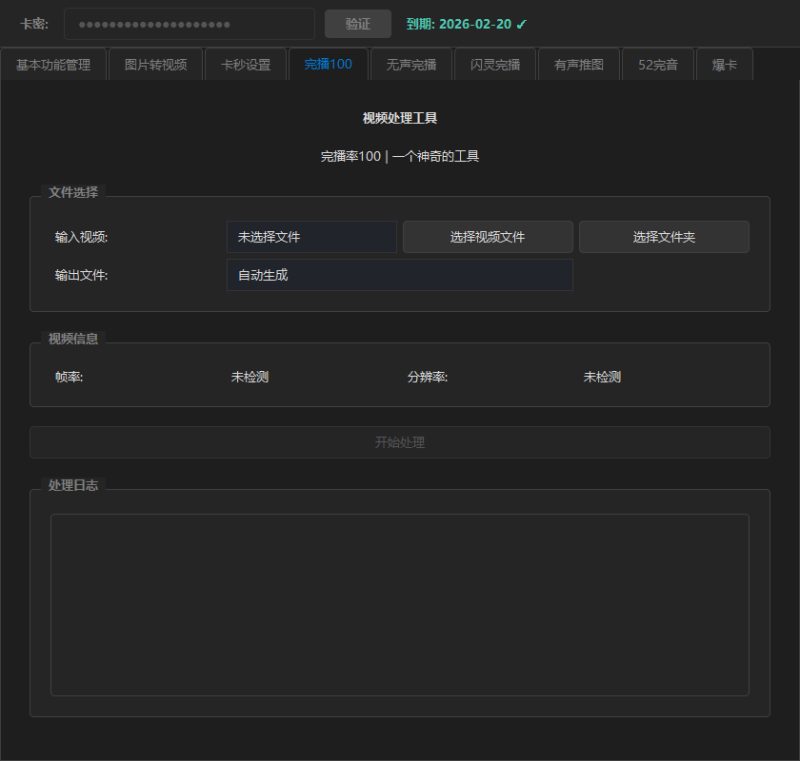Click the 帧率 value 未检测

[250, 377]
